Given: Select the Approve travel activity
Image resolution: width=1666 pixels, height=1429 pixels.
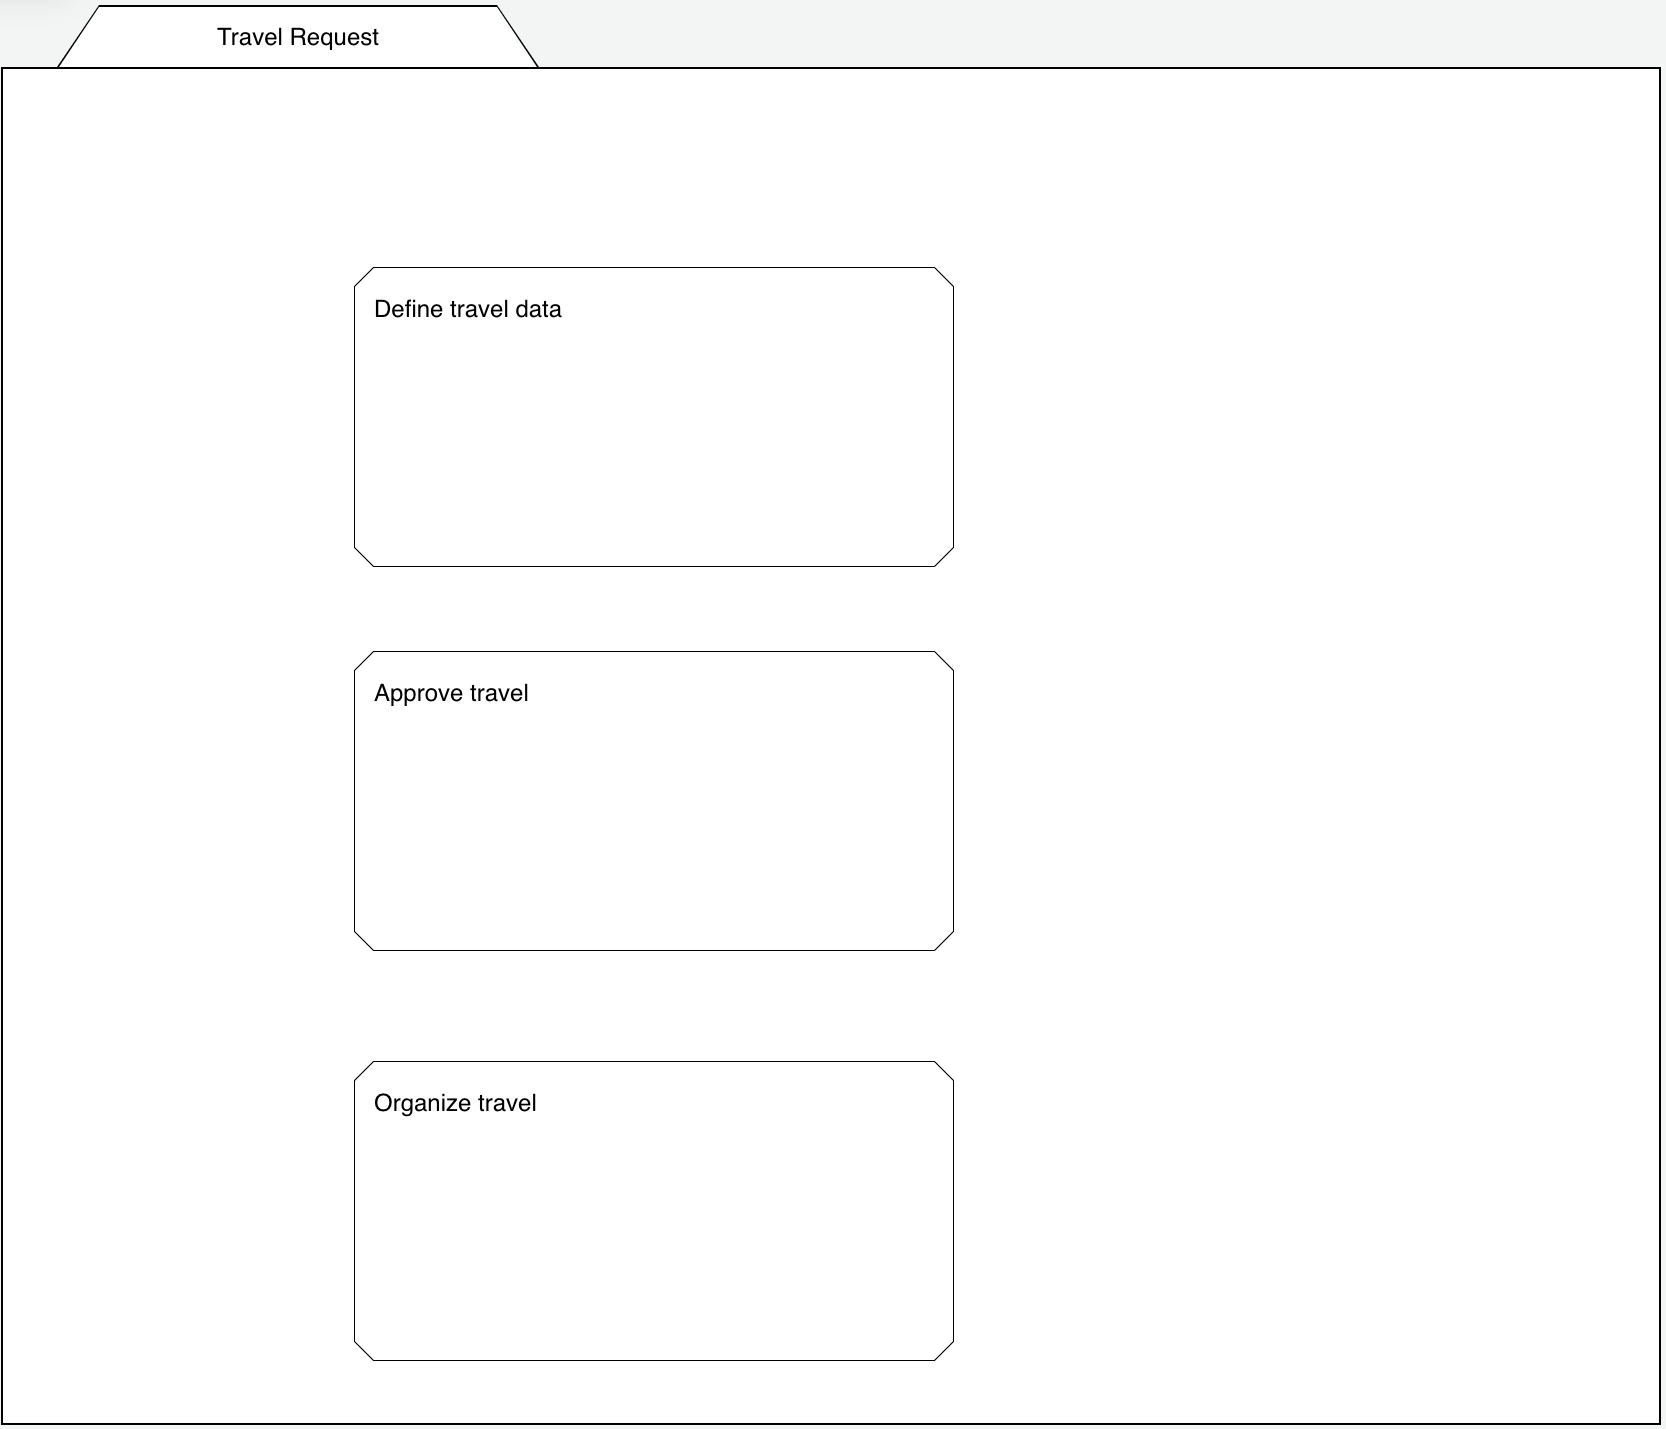Looking at the screenshot, I should point(654,800).
